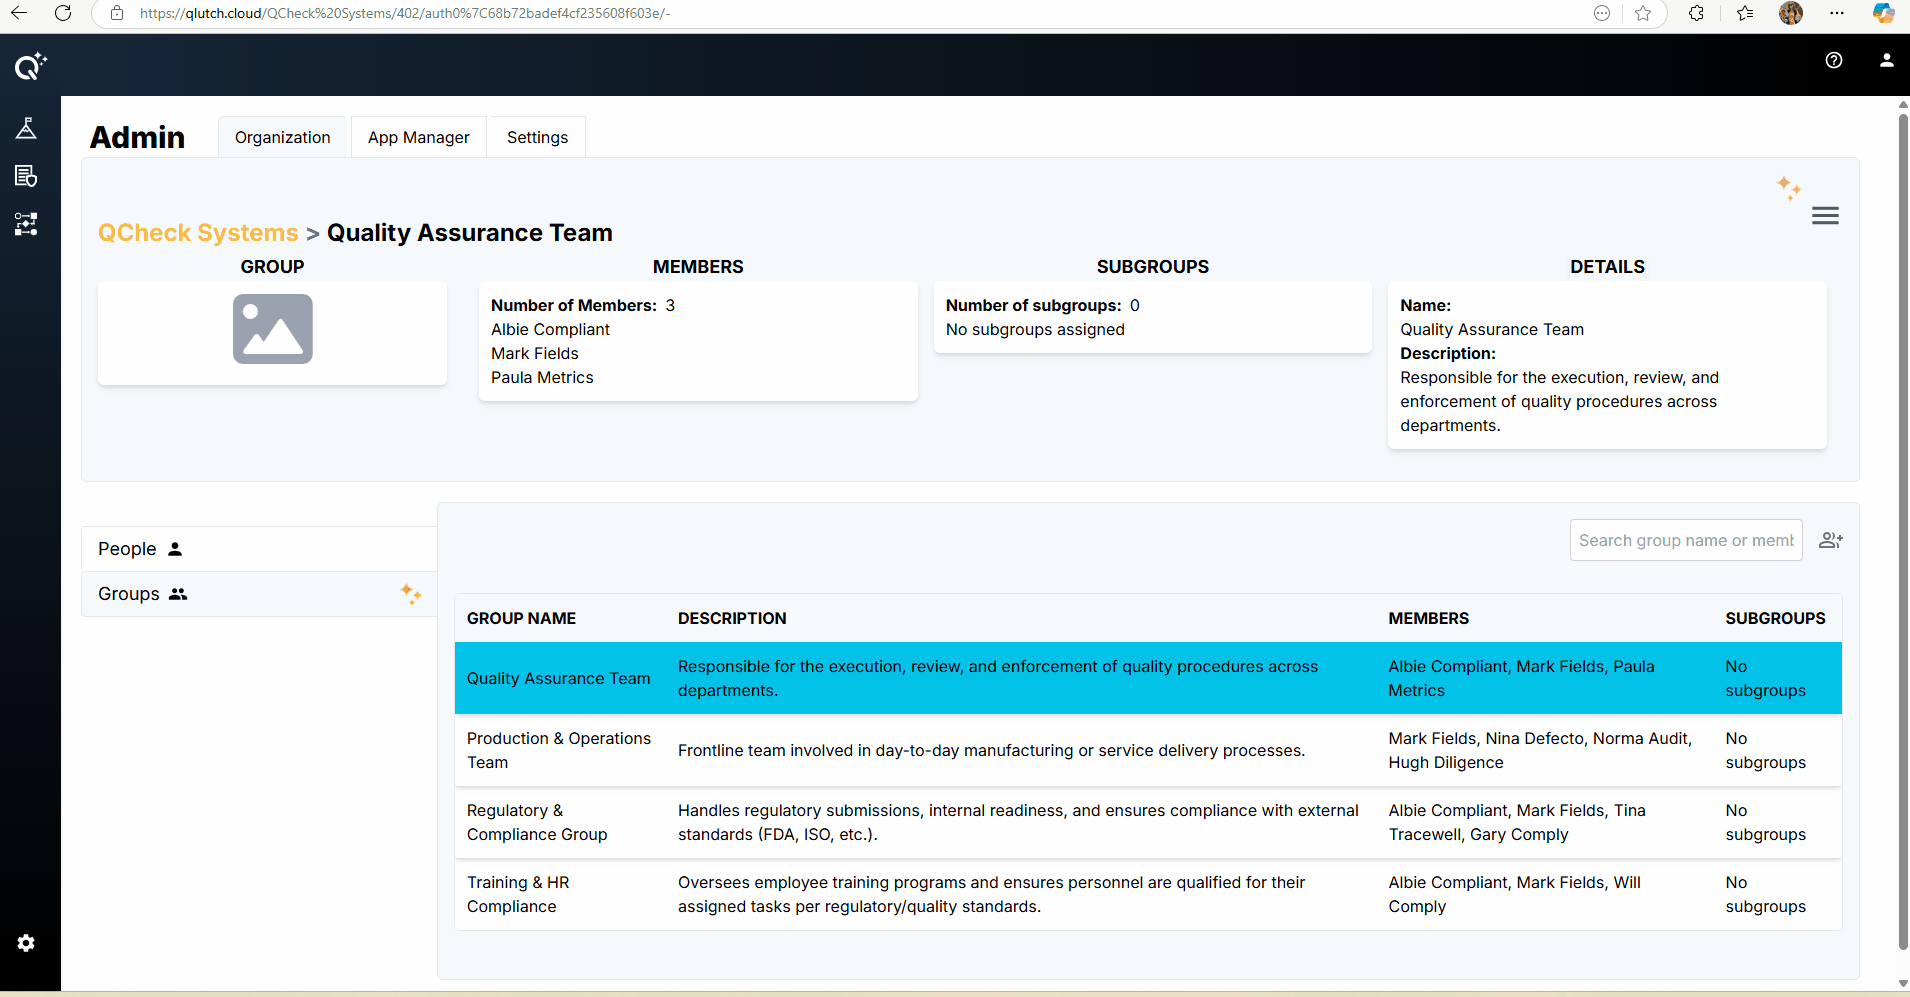This screenshot has height=997, width=1910.
Task: Open the lab flask icon in sidebar
Action: pyautogui.click(x=26, y=128)
